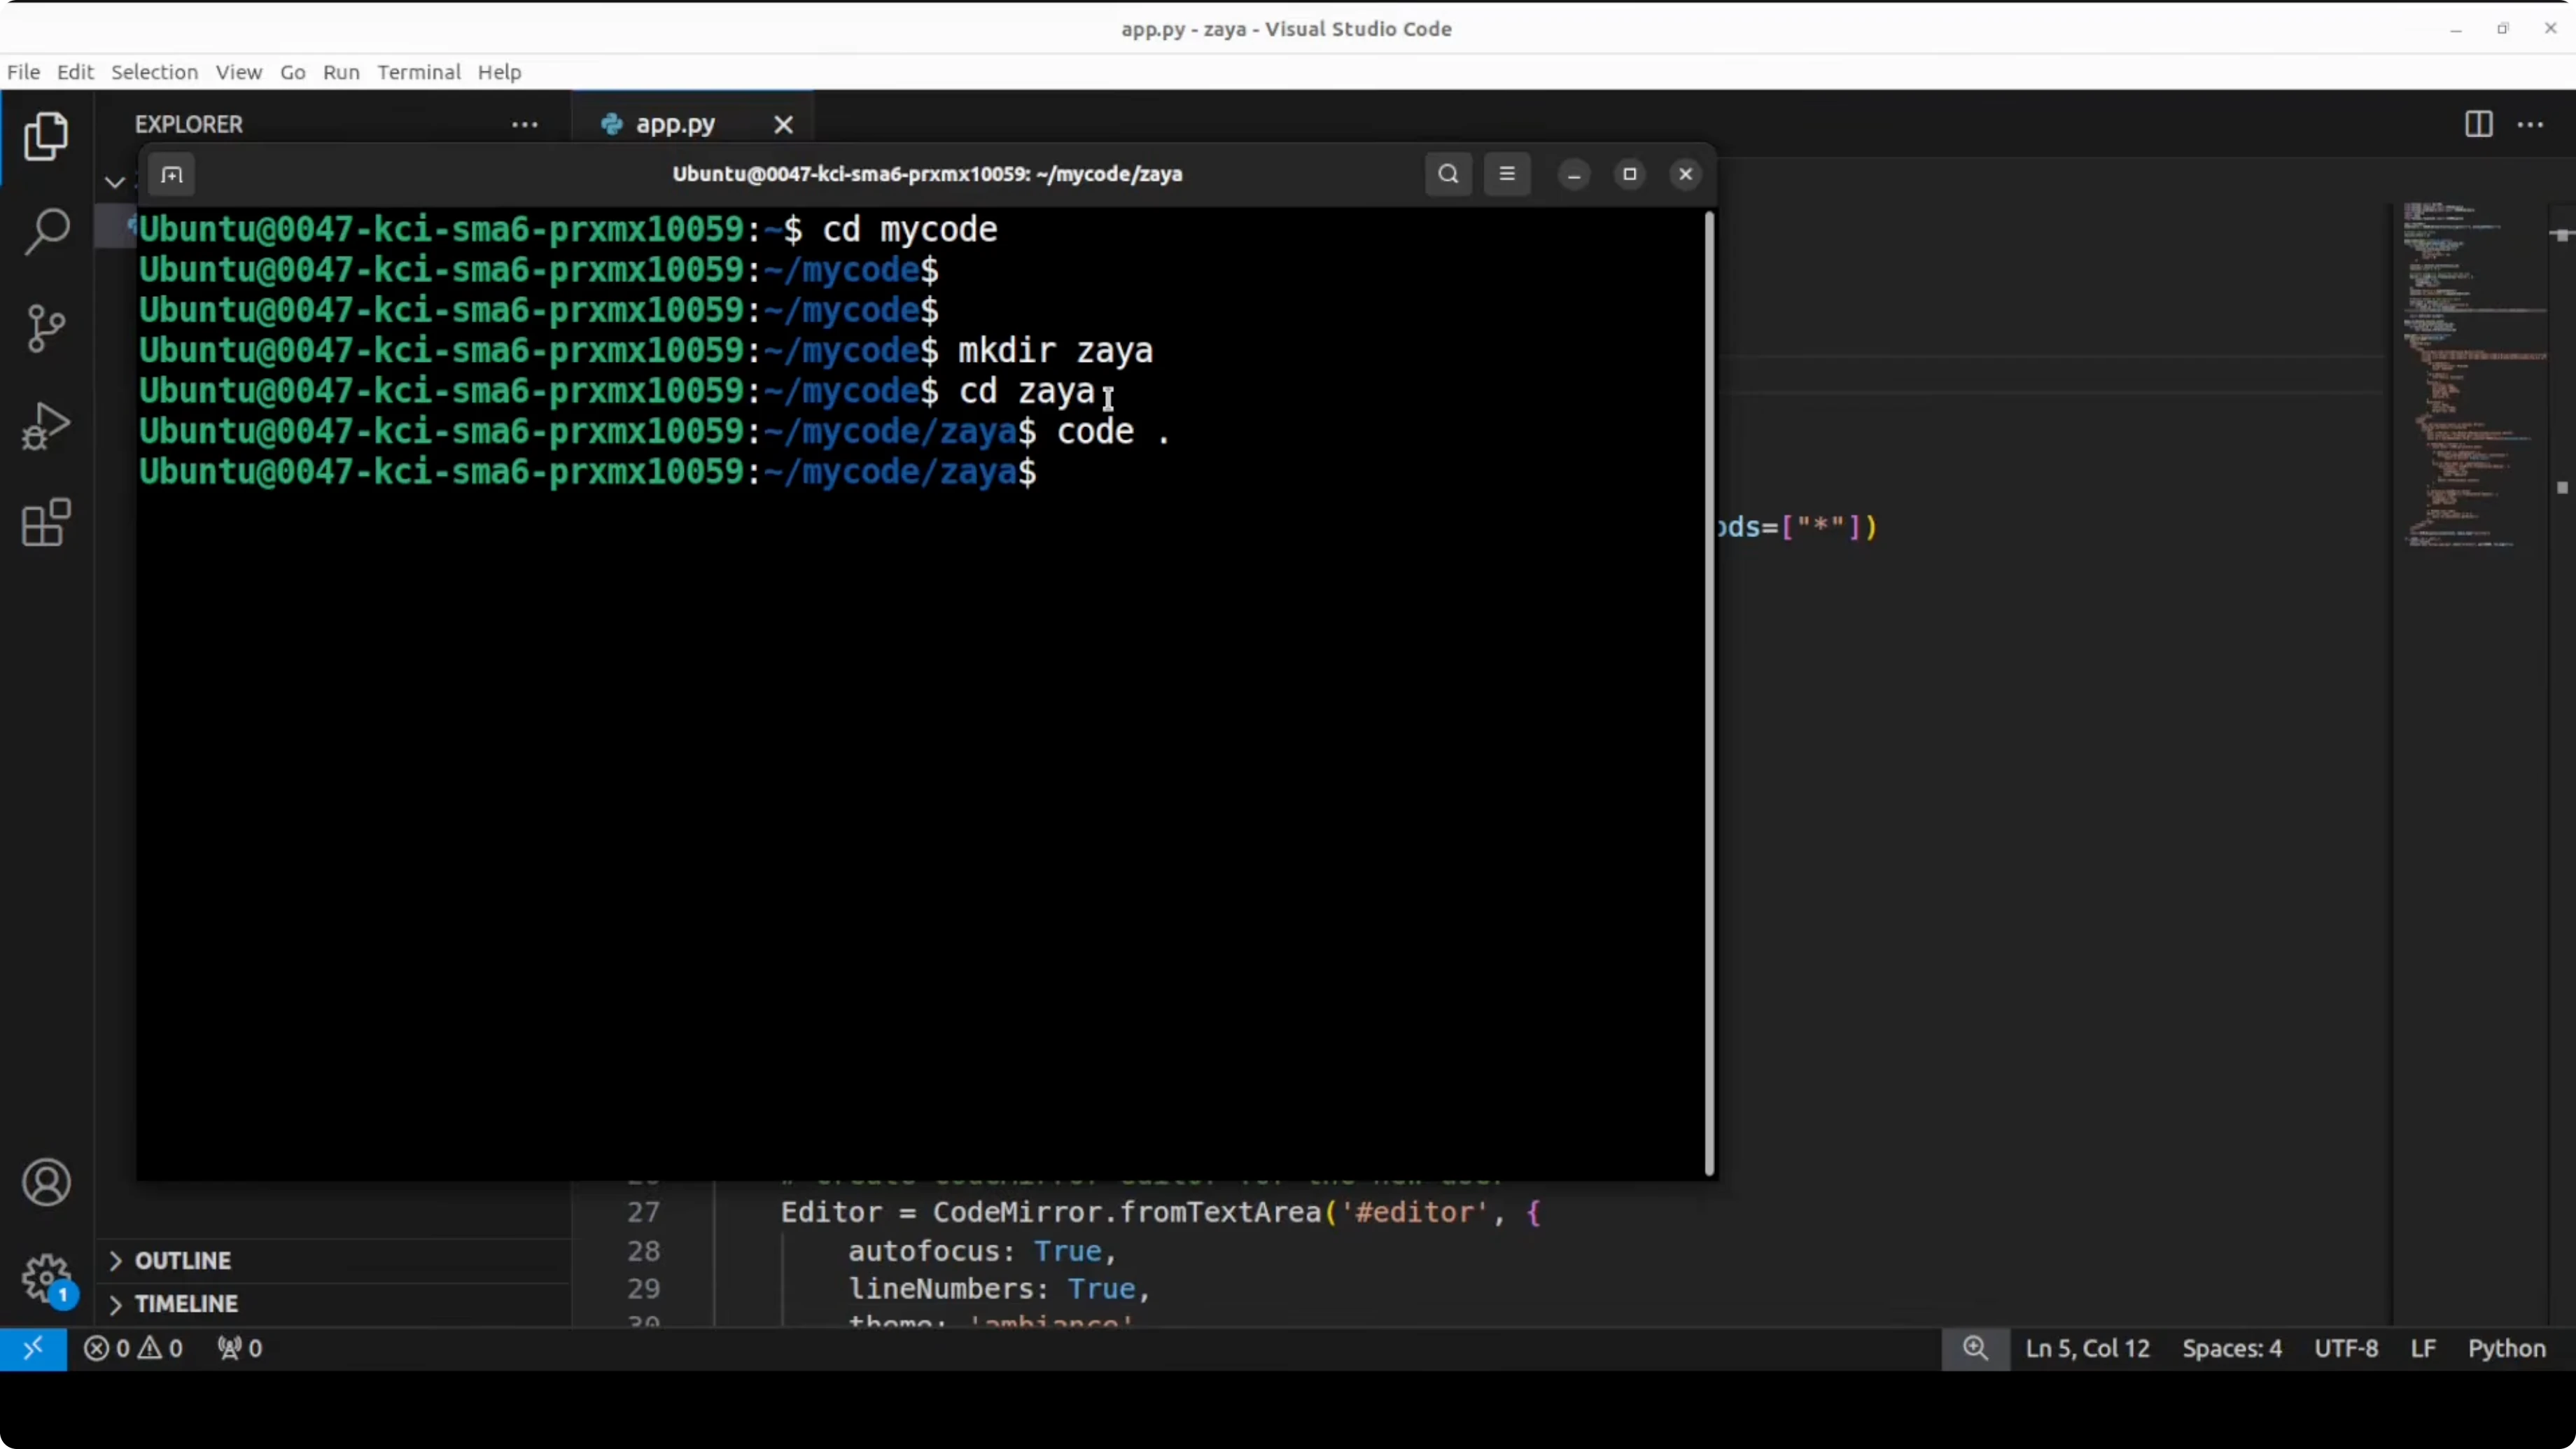Image resolution: width=2576 pixels, height=1449 pixels.
Task: Click 'CodeMirror.fromTextArea' code text in editor
Action: (x=1128, y=1212)
